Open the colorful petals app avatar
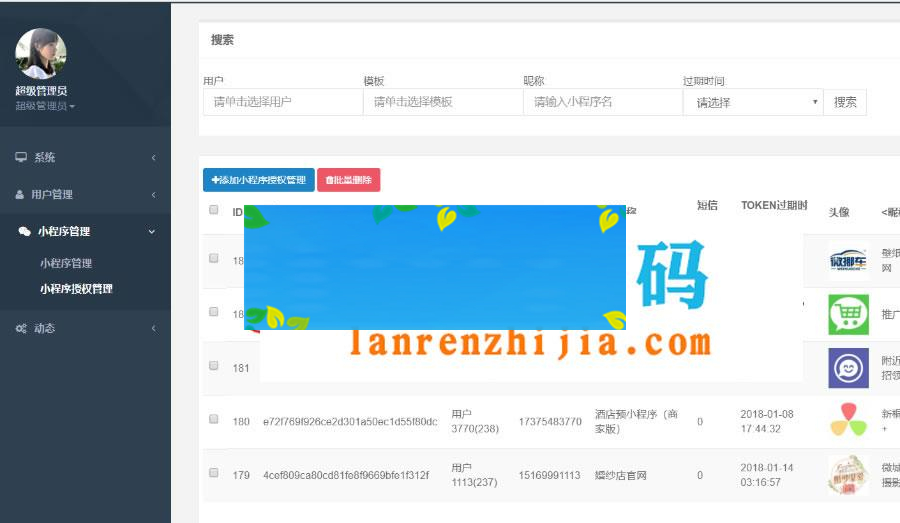Viewport: 900px width, 523px height. coord(848,420)
